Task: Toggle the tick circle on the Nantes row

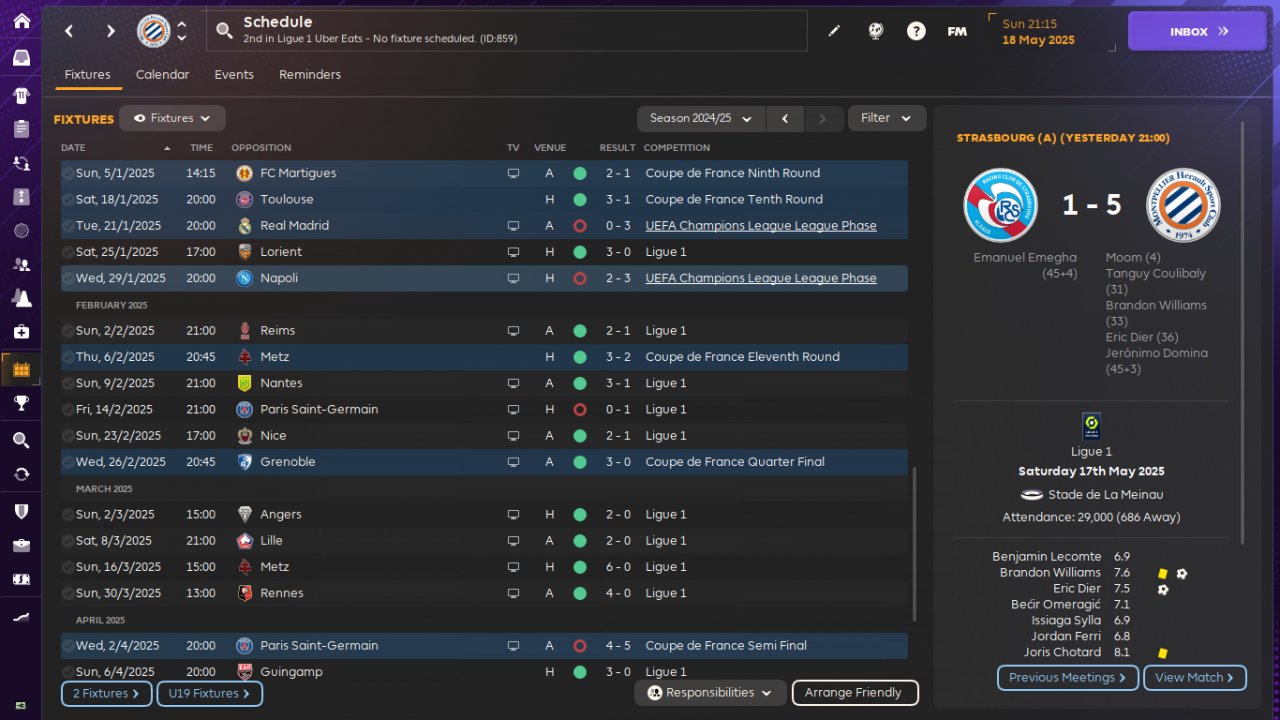Action: coord(68,383)
